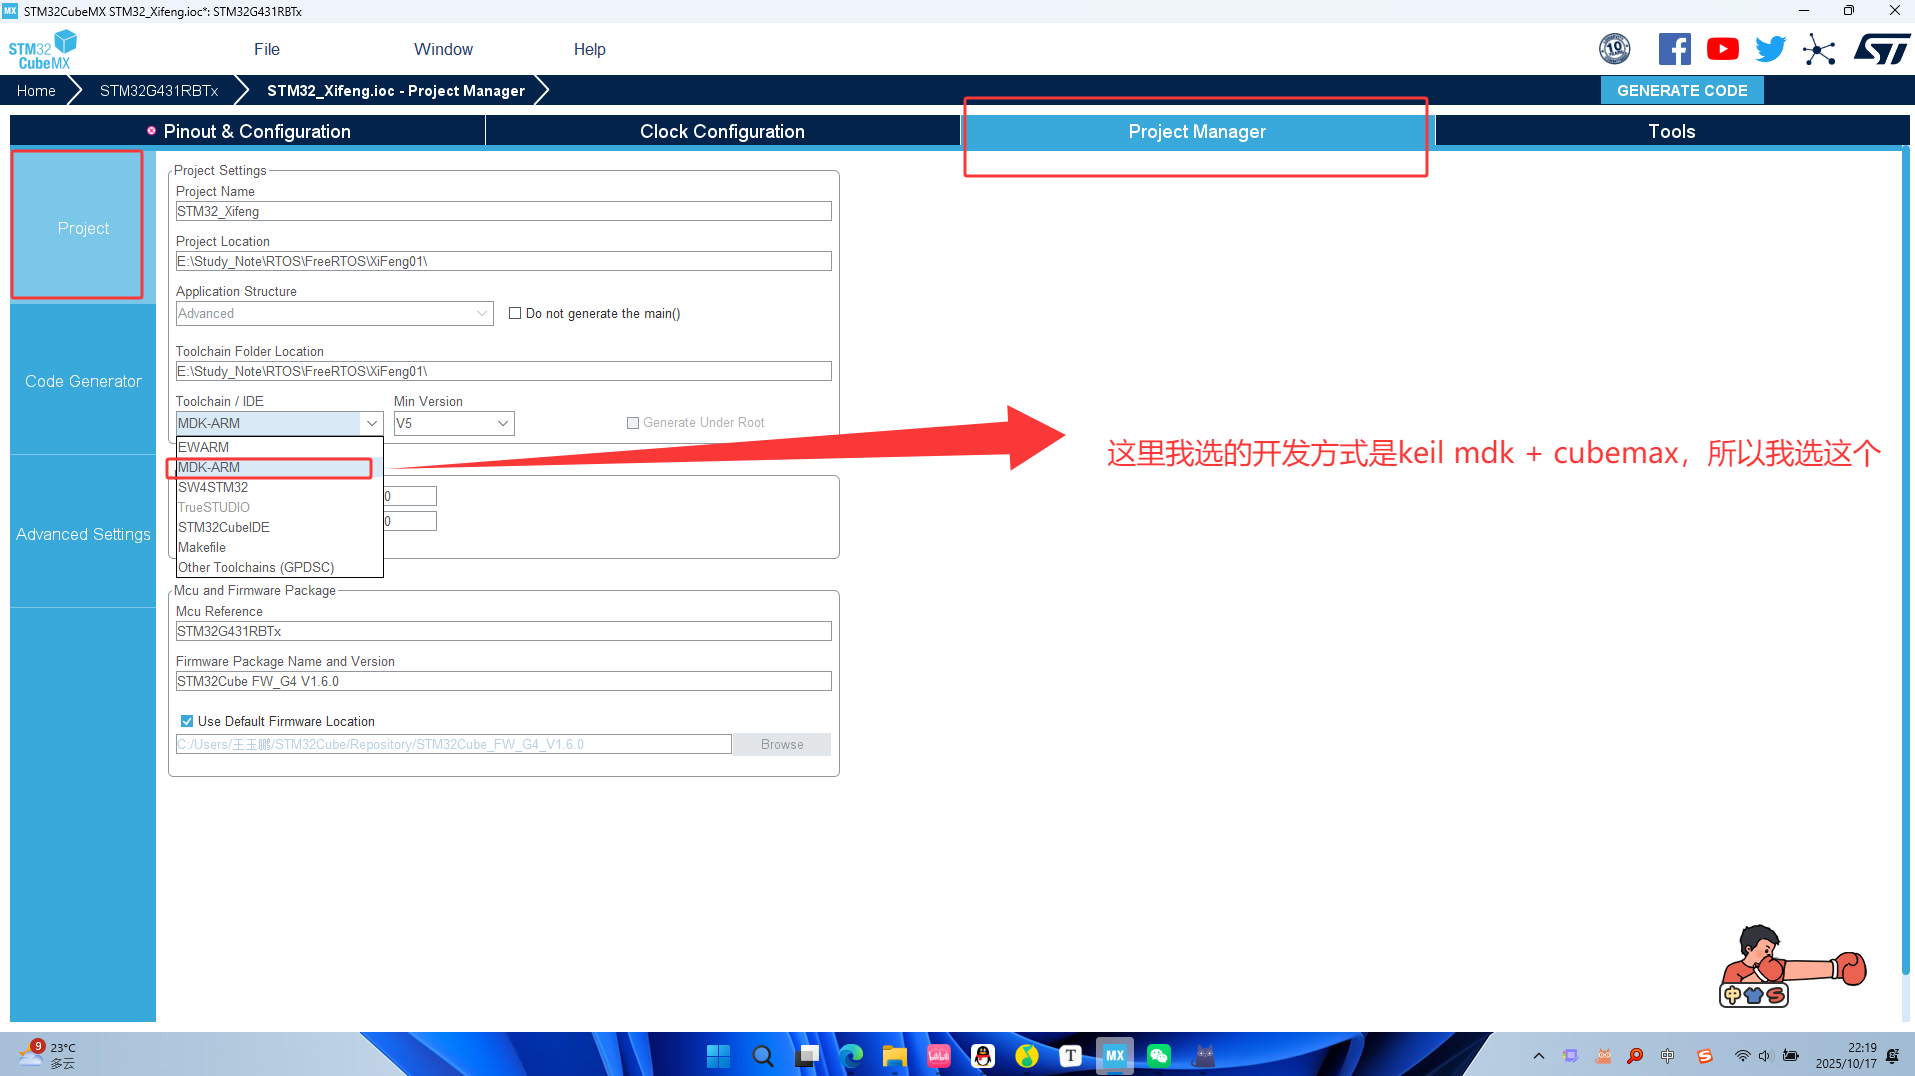
Task: Click the Project Name input field
Action: pyautogui.click(x=503, y=211)
